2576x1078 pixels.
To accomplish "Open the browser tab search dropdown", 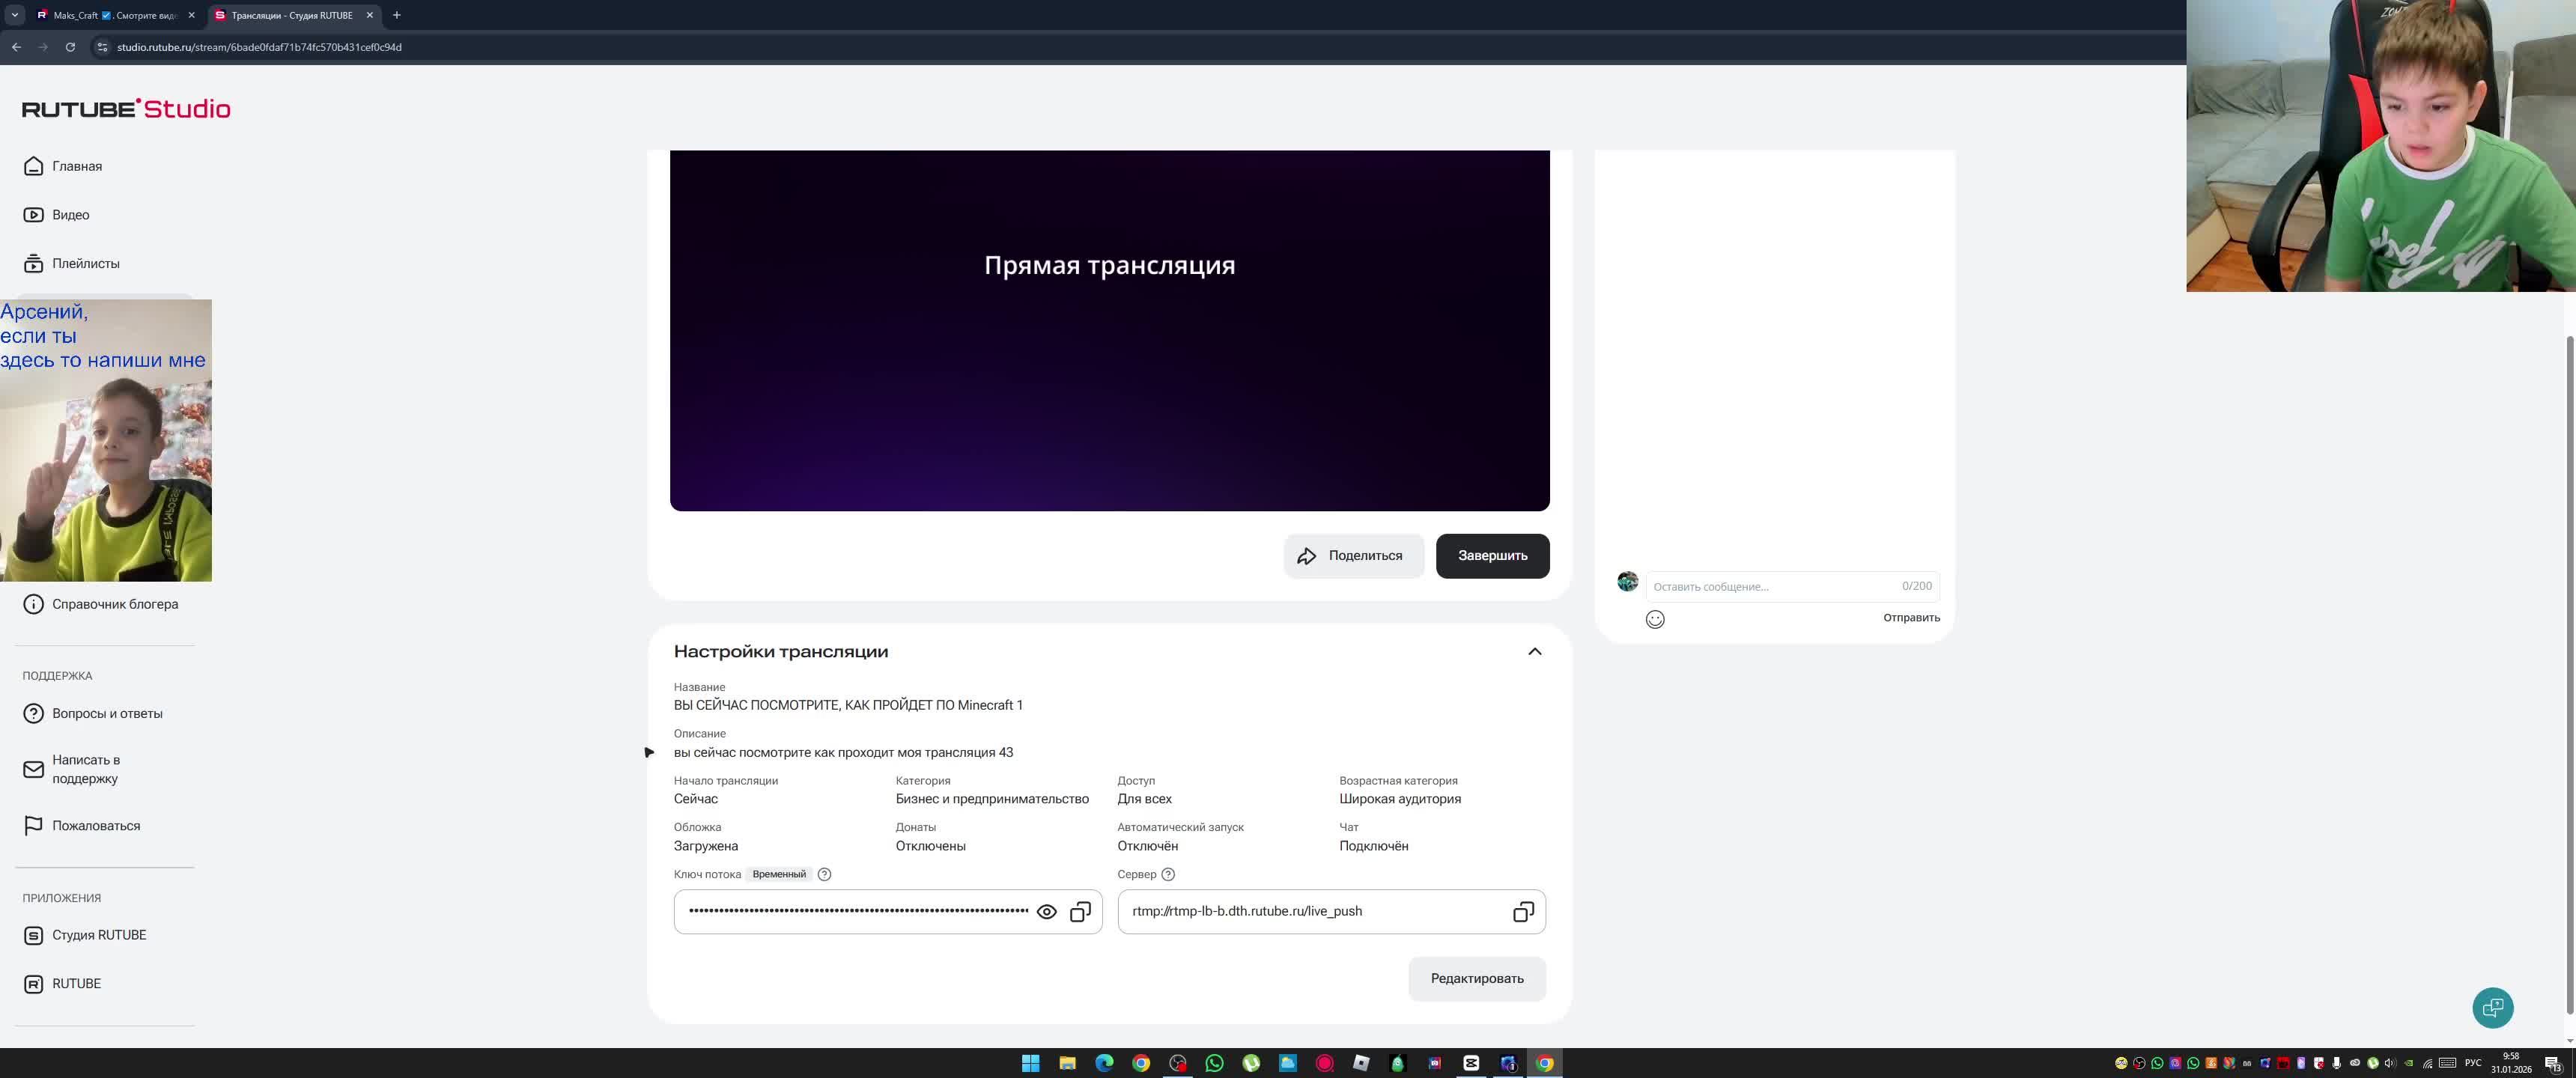I will click(x=14, y=15).
